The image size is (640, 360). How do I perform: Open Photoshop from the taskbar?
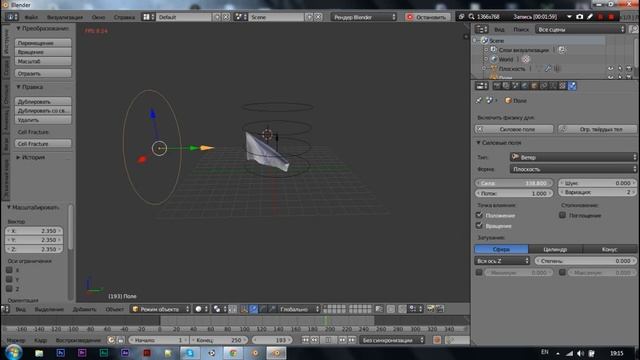60,353
